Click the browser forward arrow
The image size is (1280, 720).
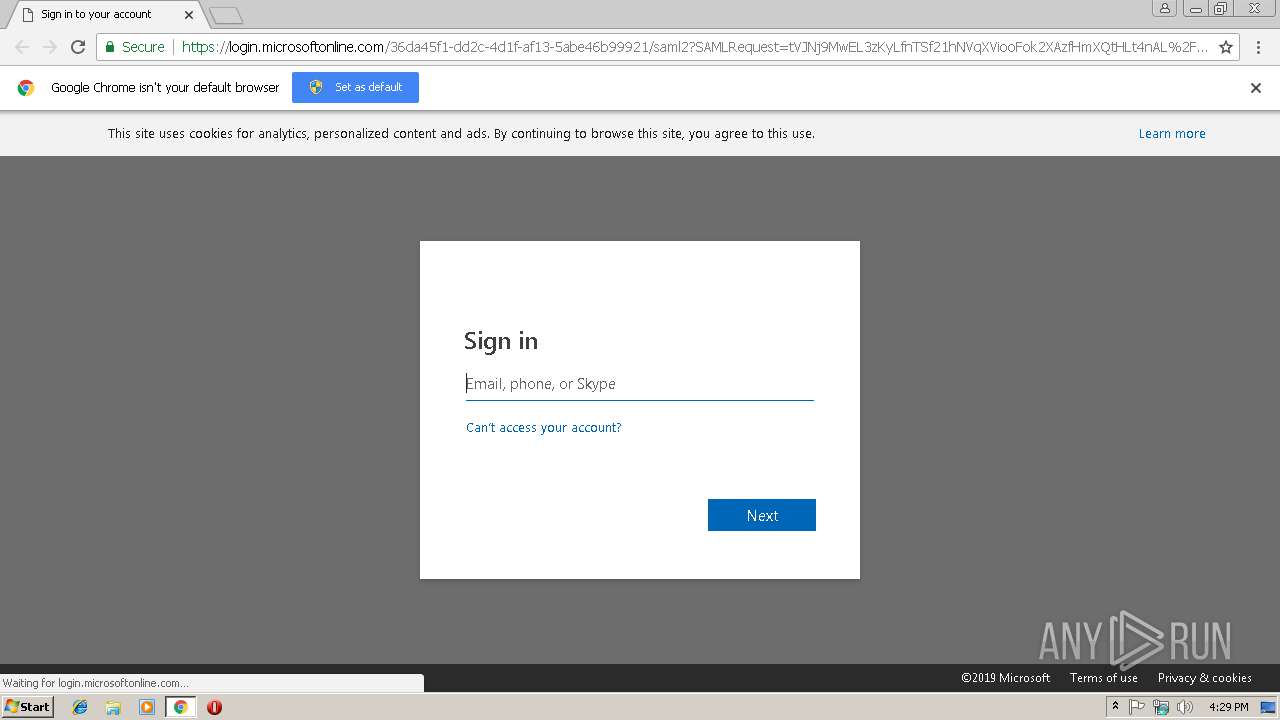[50, 47]
